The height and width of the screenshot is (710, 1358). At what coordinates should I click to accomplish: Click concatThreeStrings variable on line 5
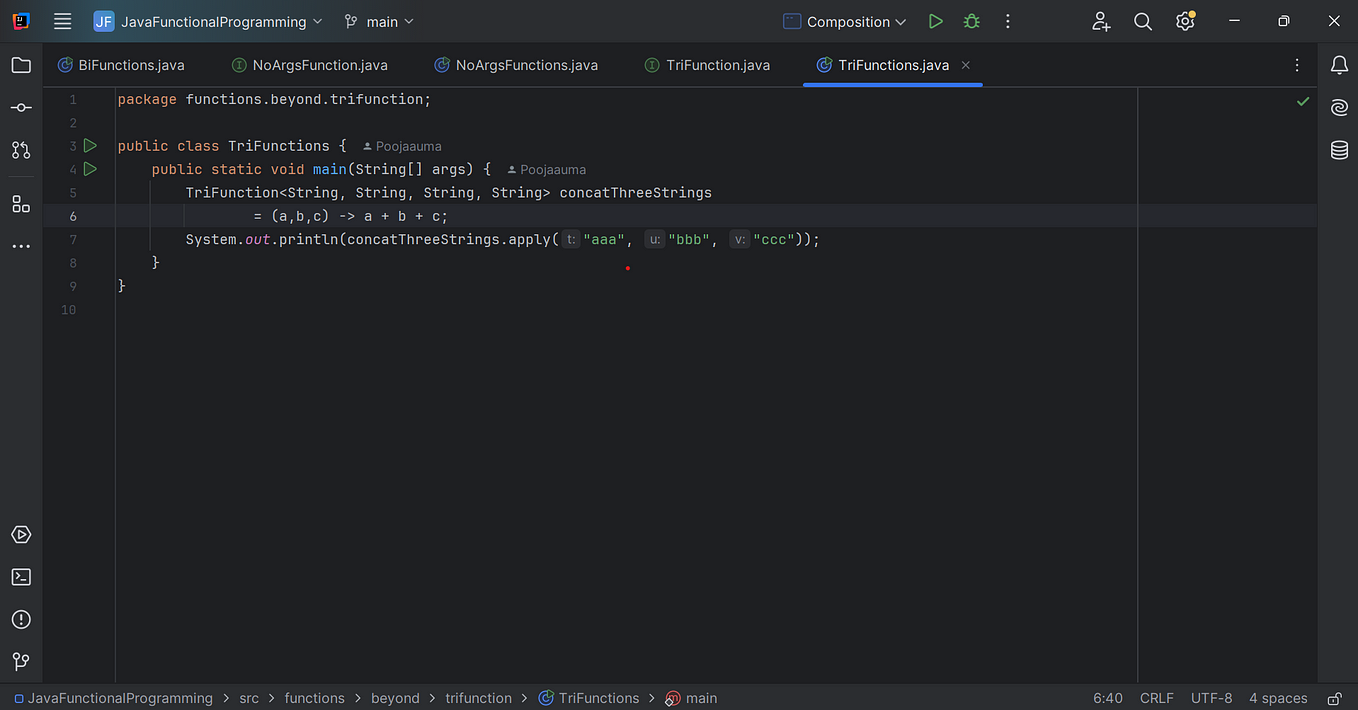coord(636,193)
